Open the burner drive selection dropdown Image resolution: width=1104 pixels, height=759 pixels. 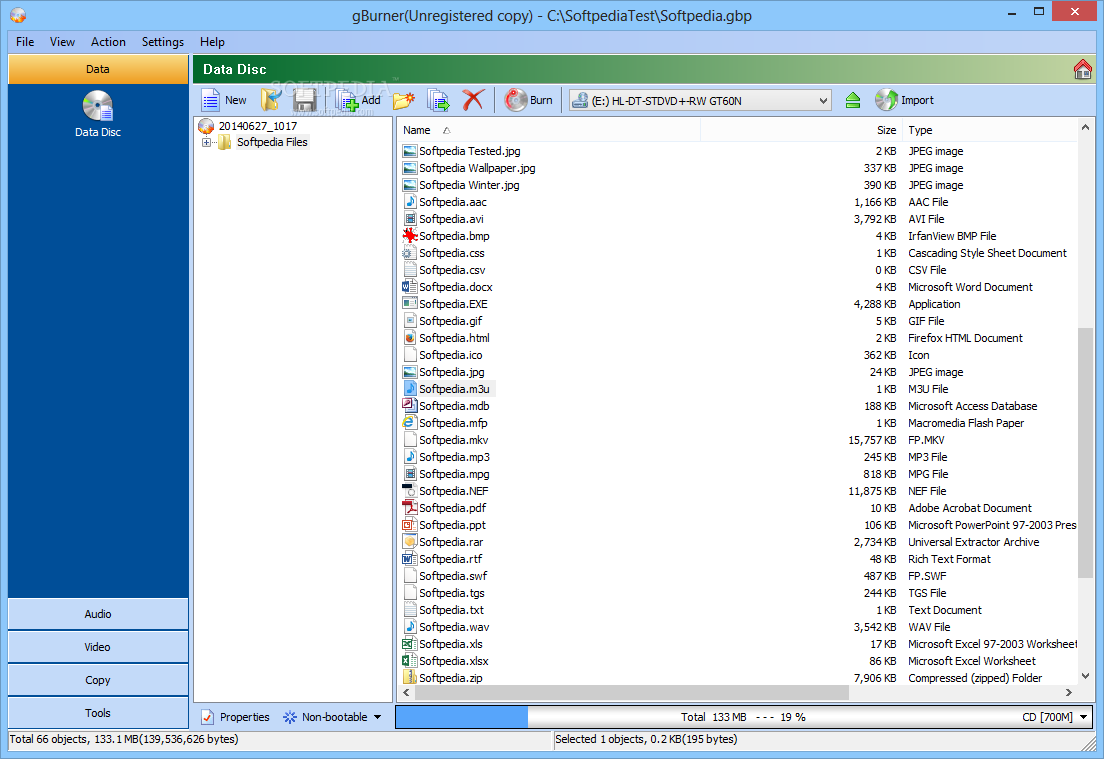(x=823, y=101)
